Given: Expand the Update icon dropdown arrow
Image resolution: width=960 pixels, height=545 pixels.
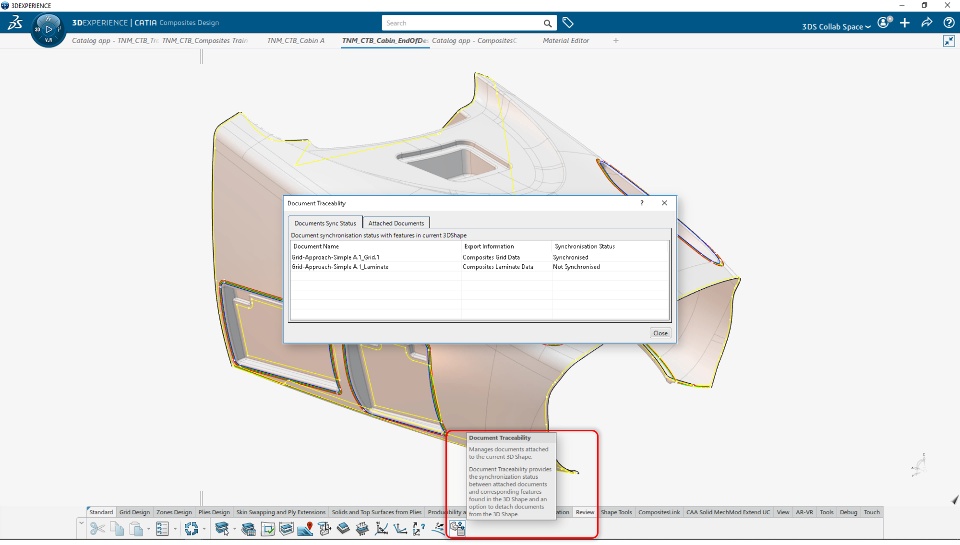Looking at the screenshot, I should [204, 529].
